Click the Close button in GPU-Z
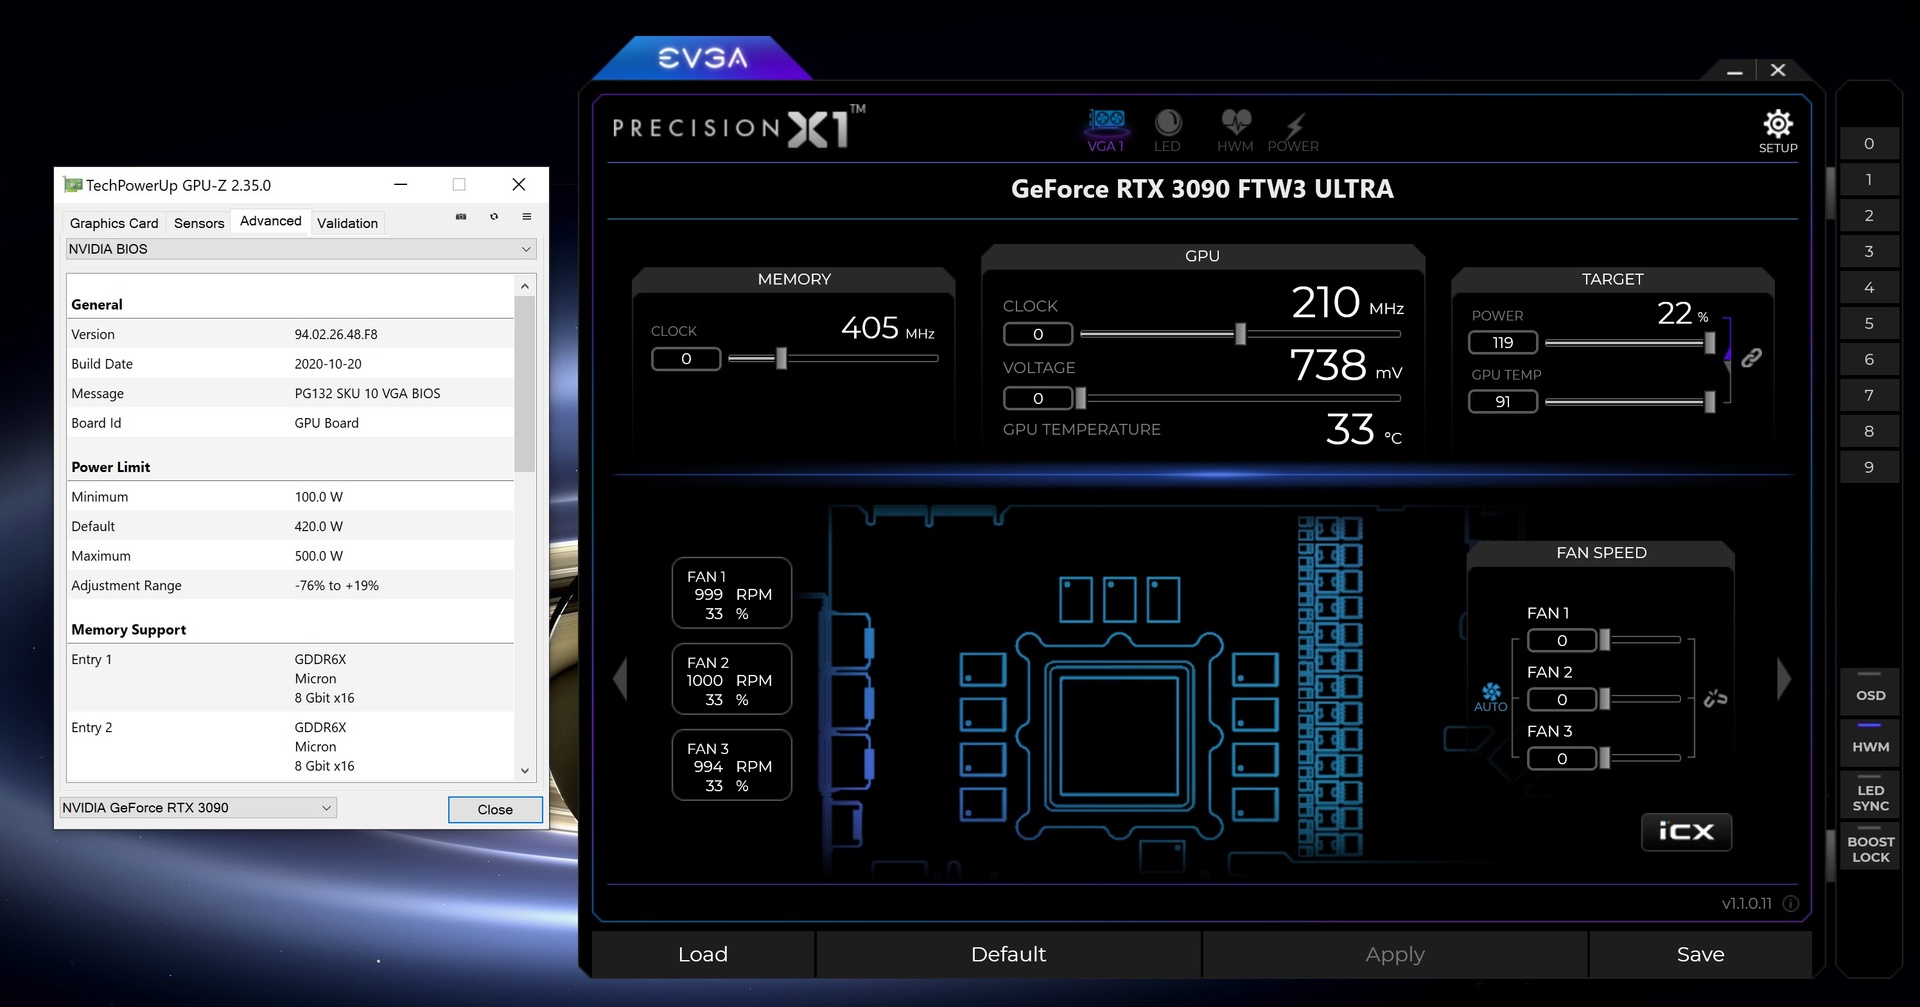The width and height of the screenshot is (1920, 1007). coord(495,810)
